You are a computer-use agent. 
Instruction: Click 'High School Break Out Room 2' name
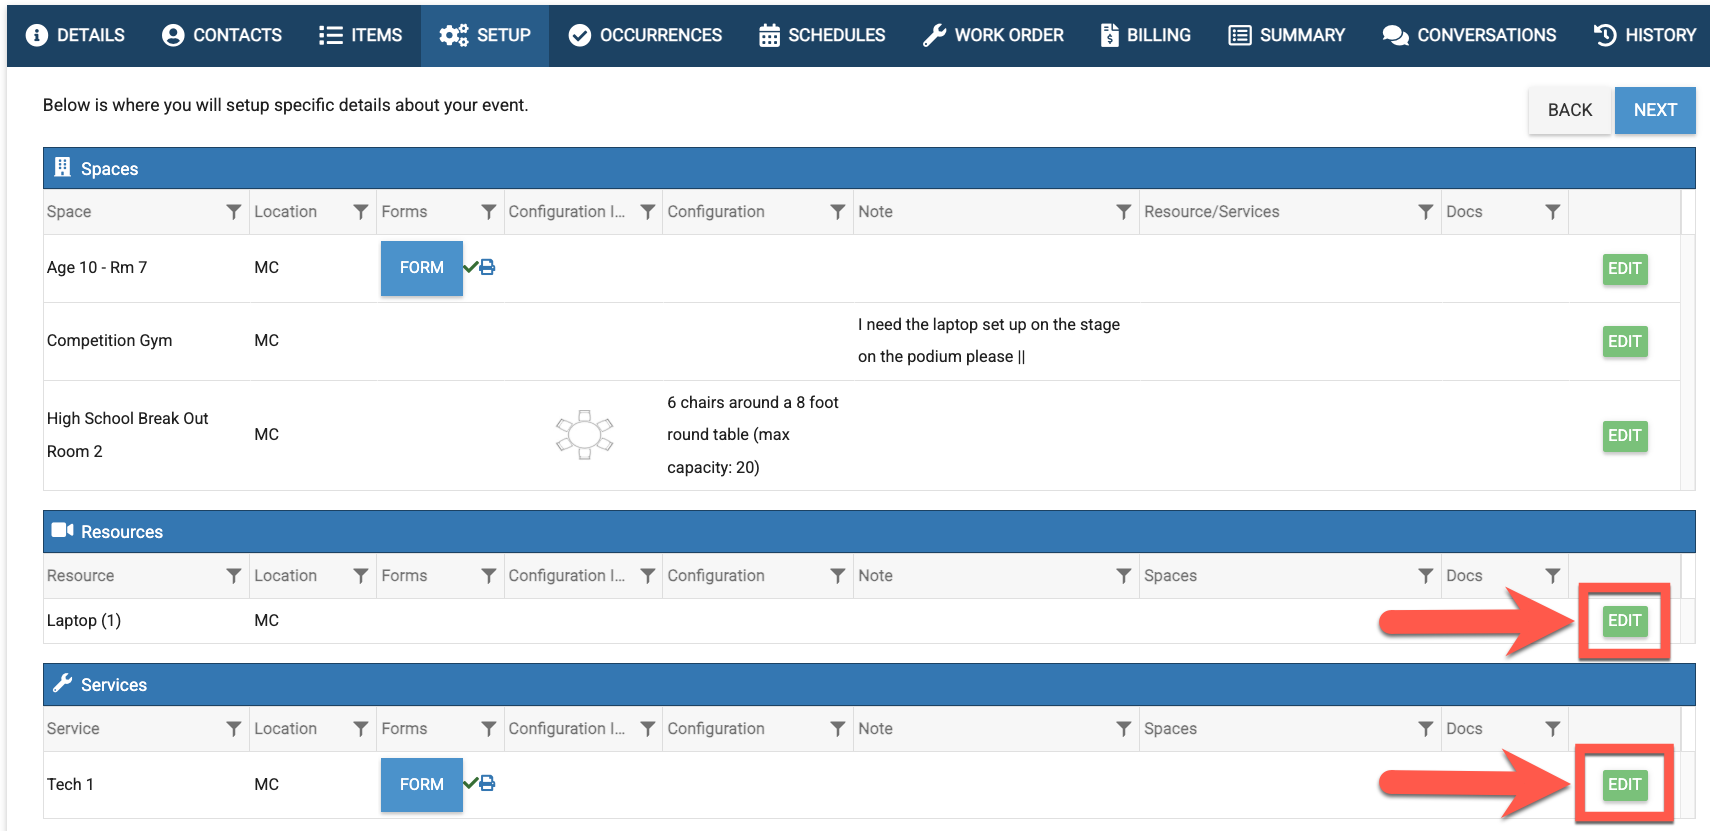[128, 435]
